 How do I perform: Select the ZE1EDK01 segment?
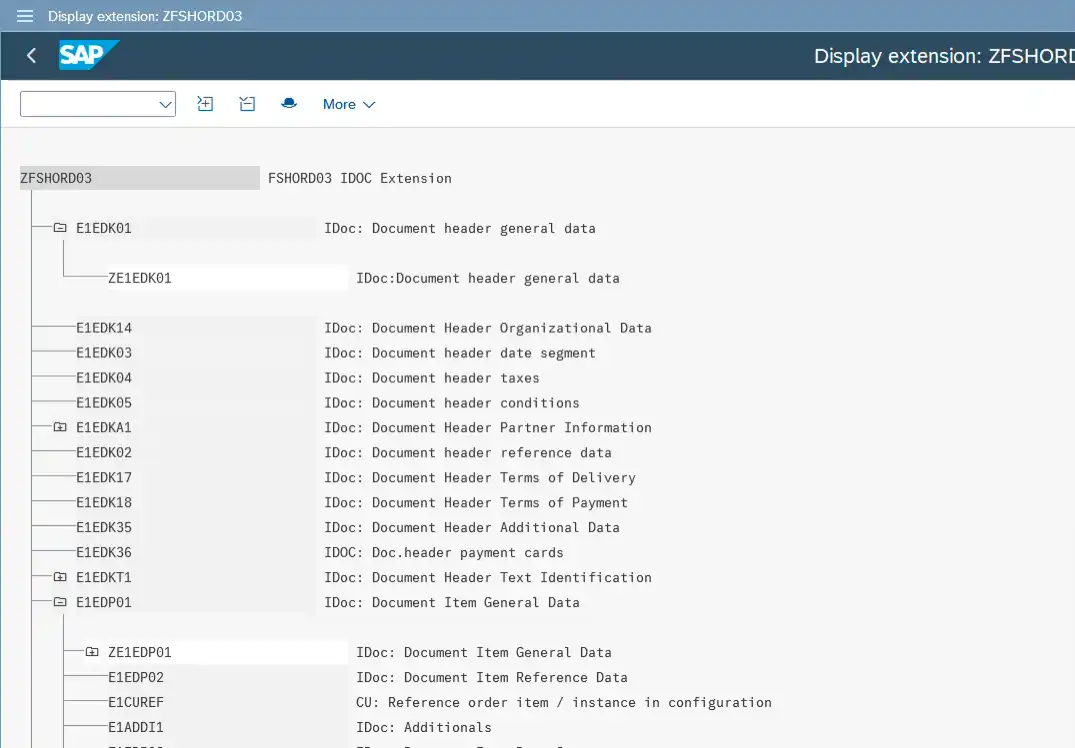coord(140,278)
